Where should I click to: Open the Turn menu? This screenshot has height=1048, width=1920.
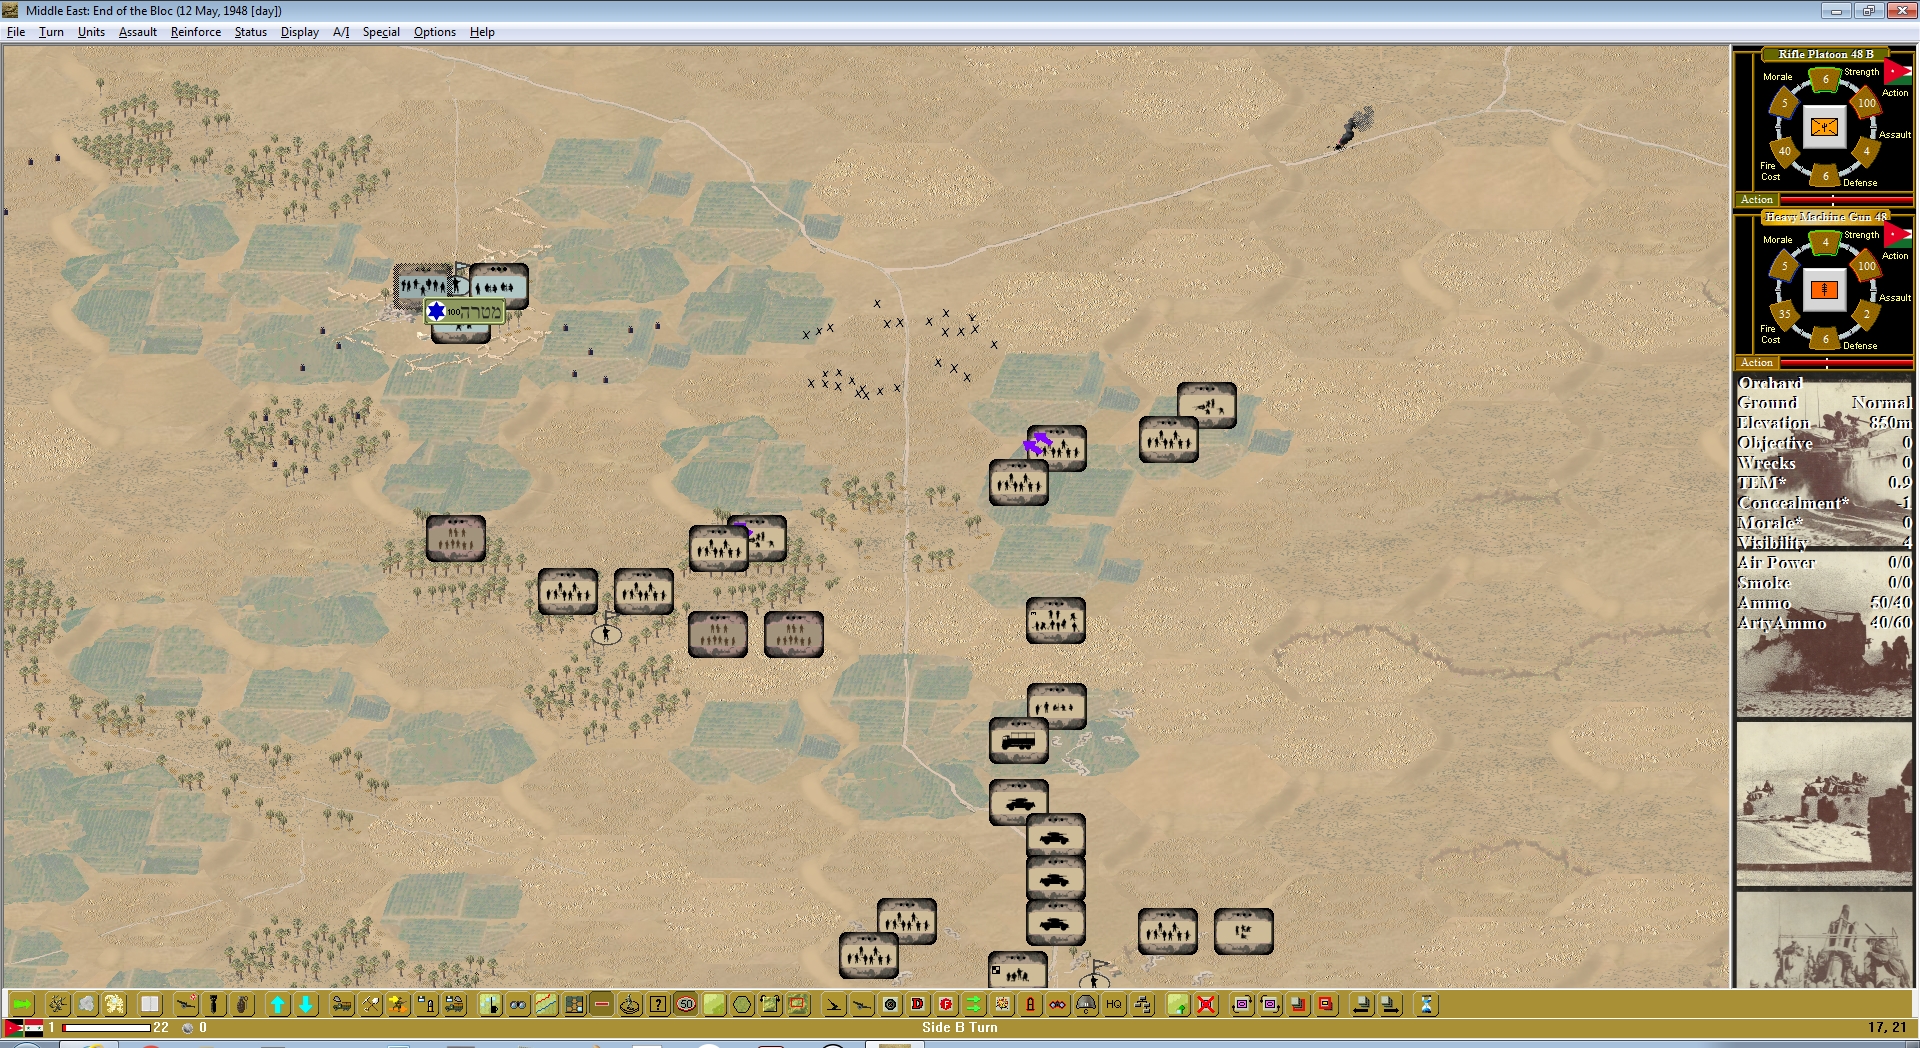pos(51,32)
